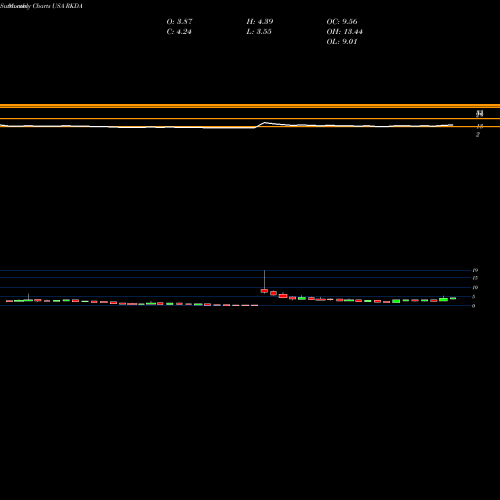Image resolution: width=500 pixels, height=500 pixels.
Task: Click the open price value 'O: 3.87'
Action: tap(179, 22)
